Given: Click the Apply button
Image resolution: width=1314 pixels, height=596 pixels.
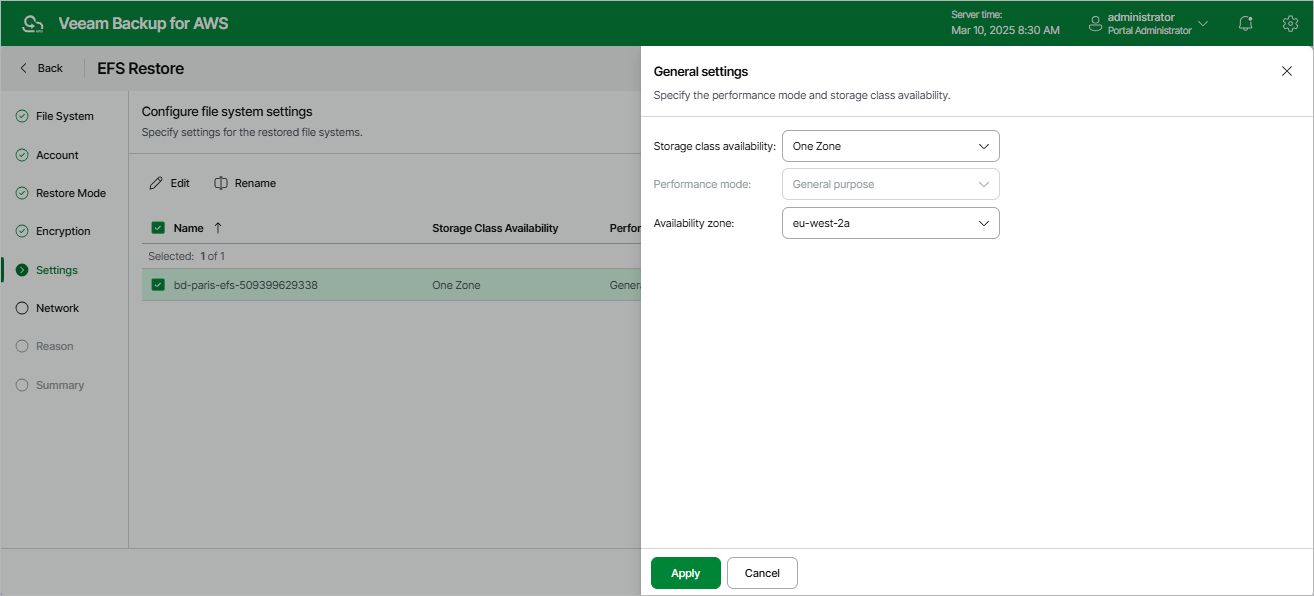Looking at the screenshot, I should 685,573.
